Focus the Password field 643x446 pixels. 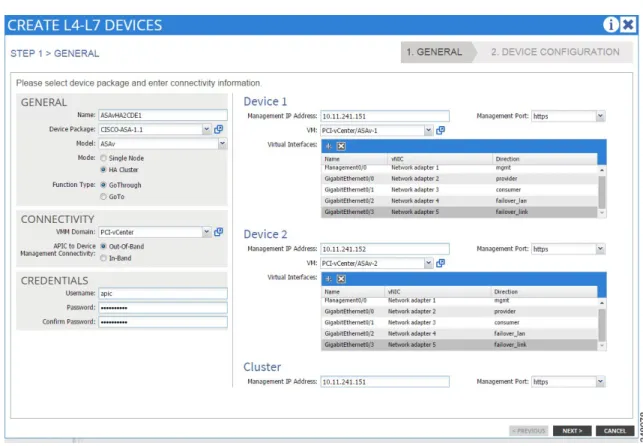pos(163,307)
